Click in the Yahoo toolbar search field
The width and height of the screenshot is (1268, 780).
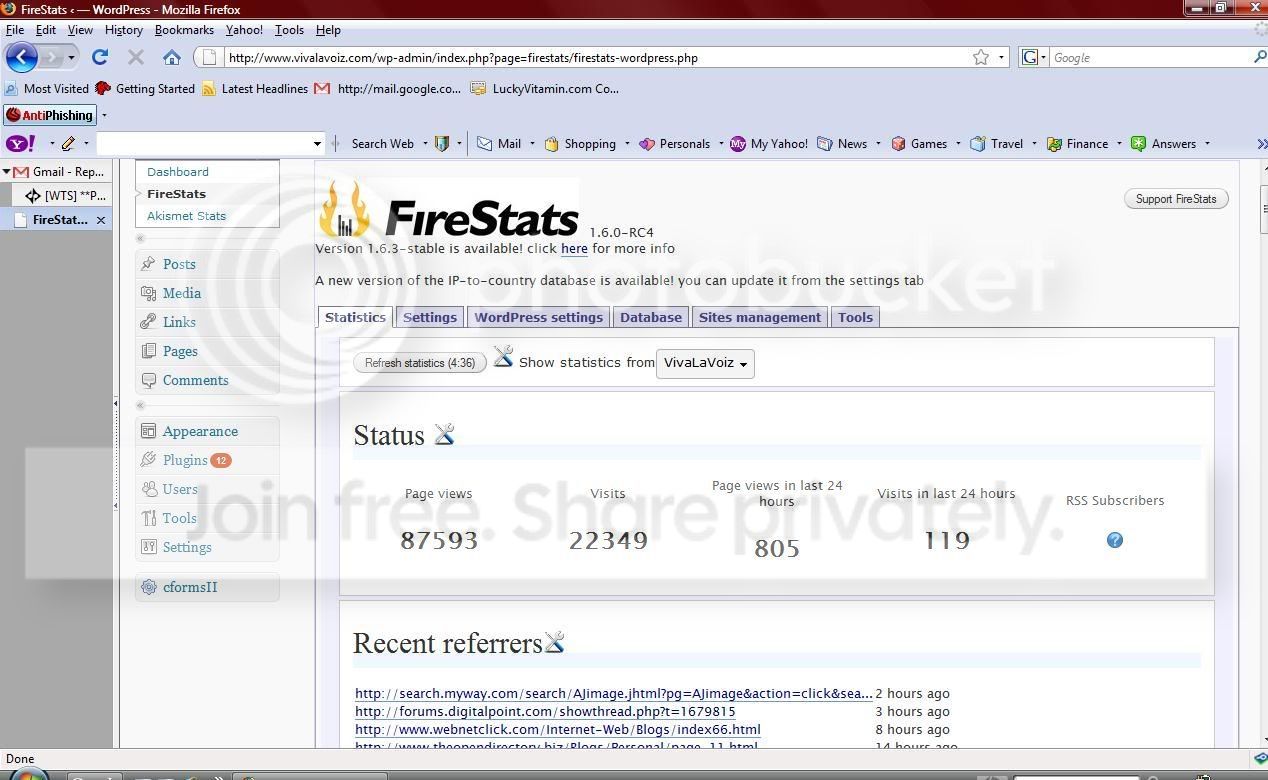[203, 144]
